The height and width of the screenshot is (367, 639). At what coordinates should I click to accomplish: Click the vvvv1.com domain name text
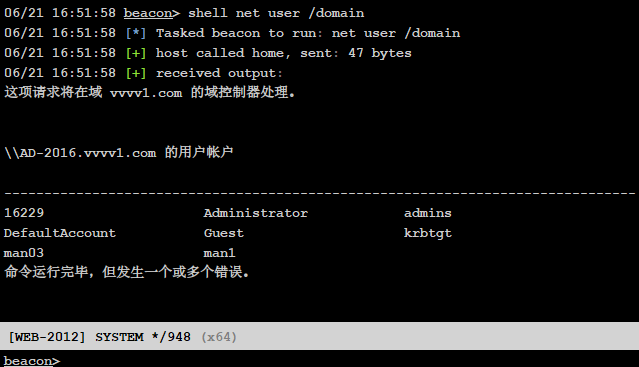(x=146, y=93)
